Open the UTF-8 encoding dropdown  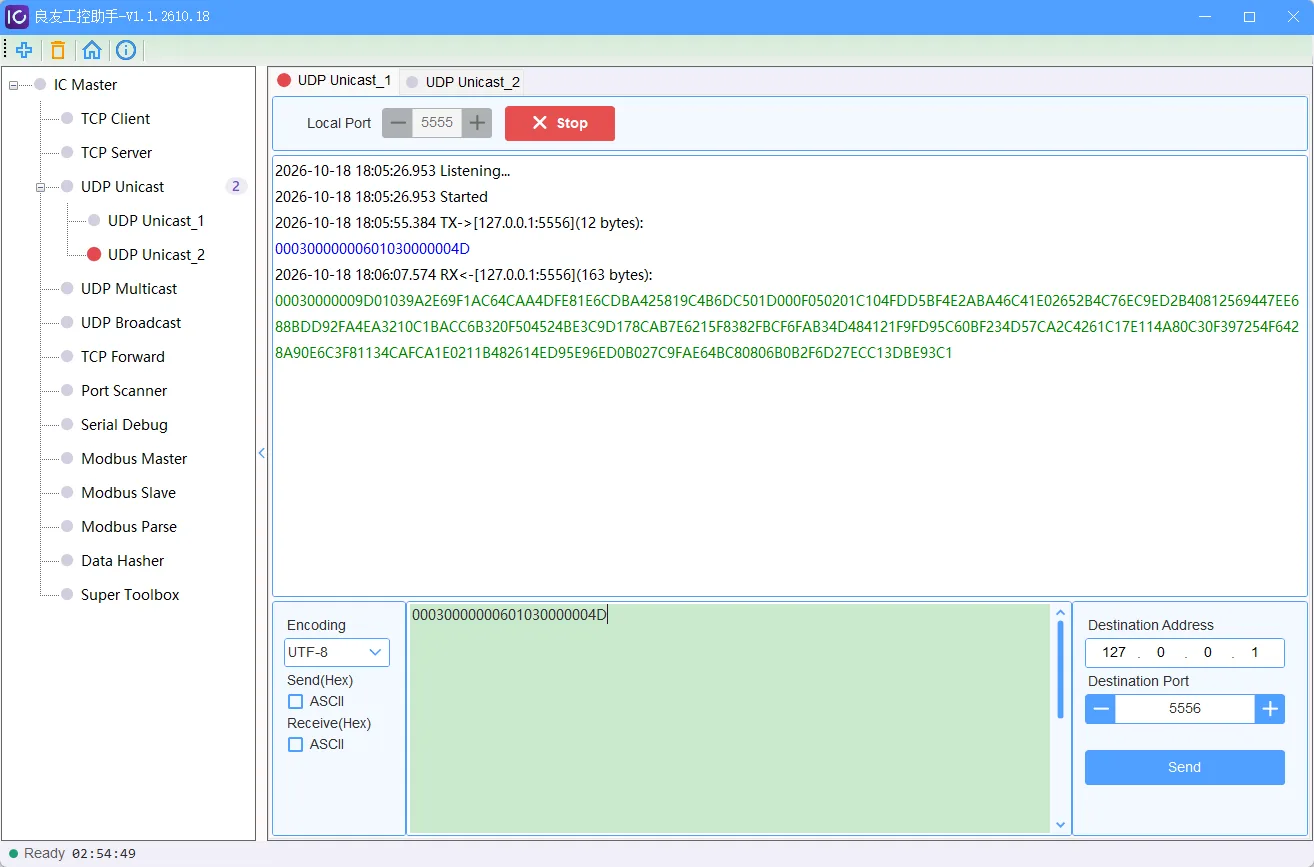click(336, 652)
